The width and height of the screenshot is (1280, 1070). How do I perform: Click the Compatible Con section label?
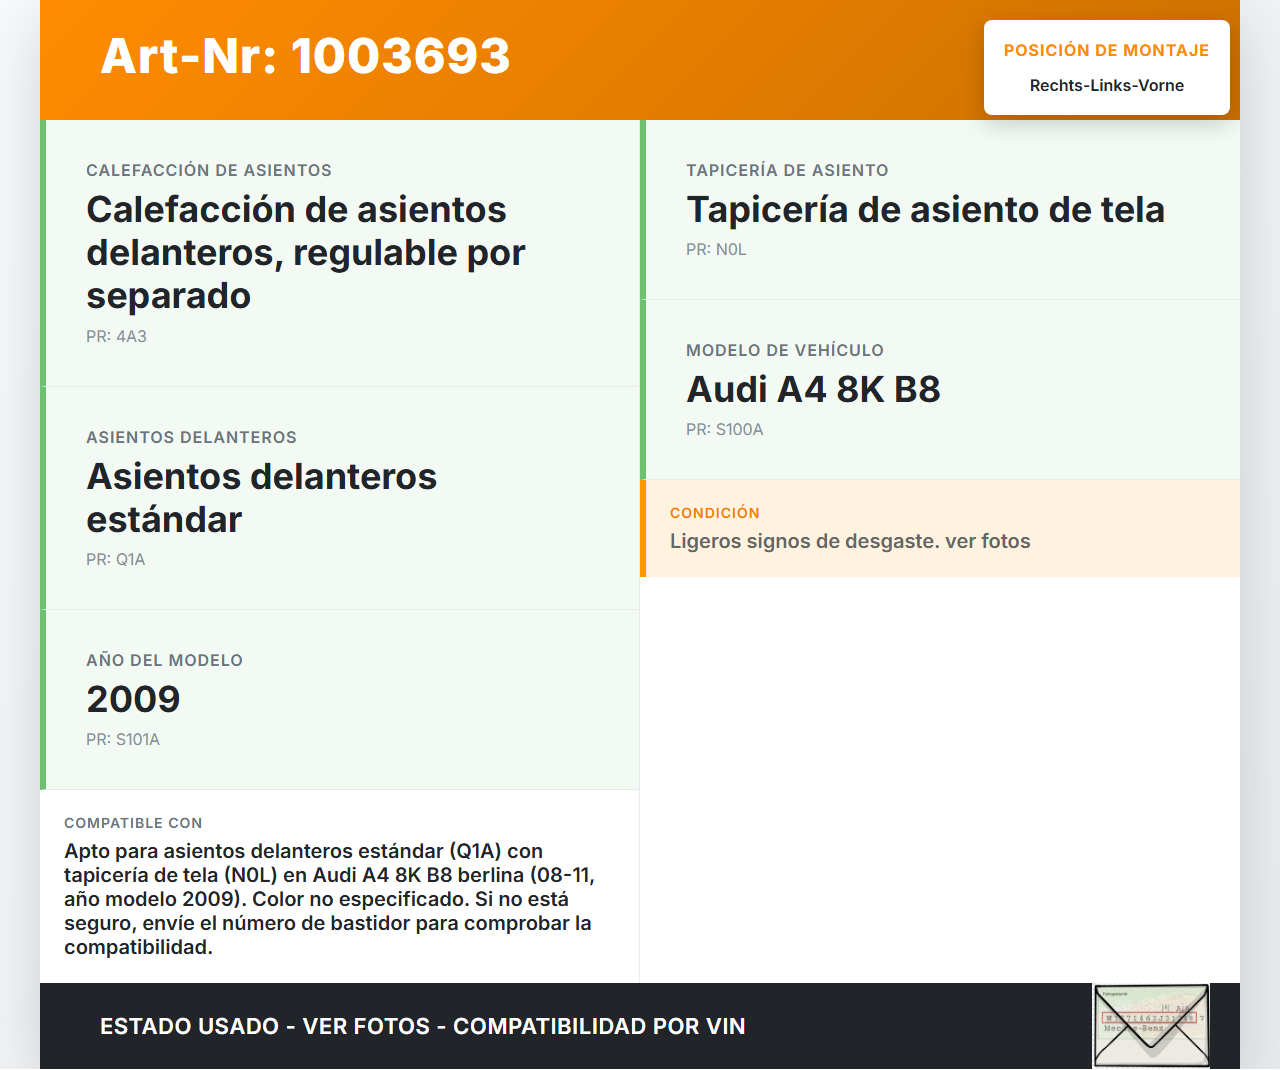(x=133, y=823)
